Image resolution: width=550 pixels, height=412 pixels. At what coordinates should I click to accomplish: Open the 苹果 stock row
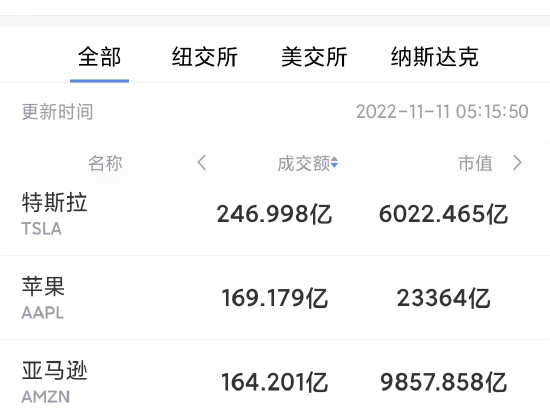pos(275,298)
